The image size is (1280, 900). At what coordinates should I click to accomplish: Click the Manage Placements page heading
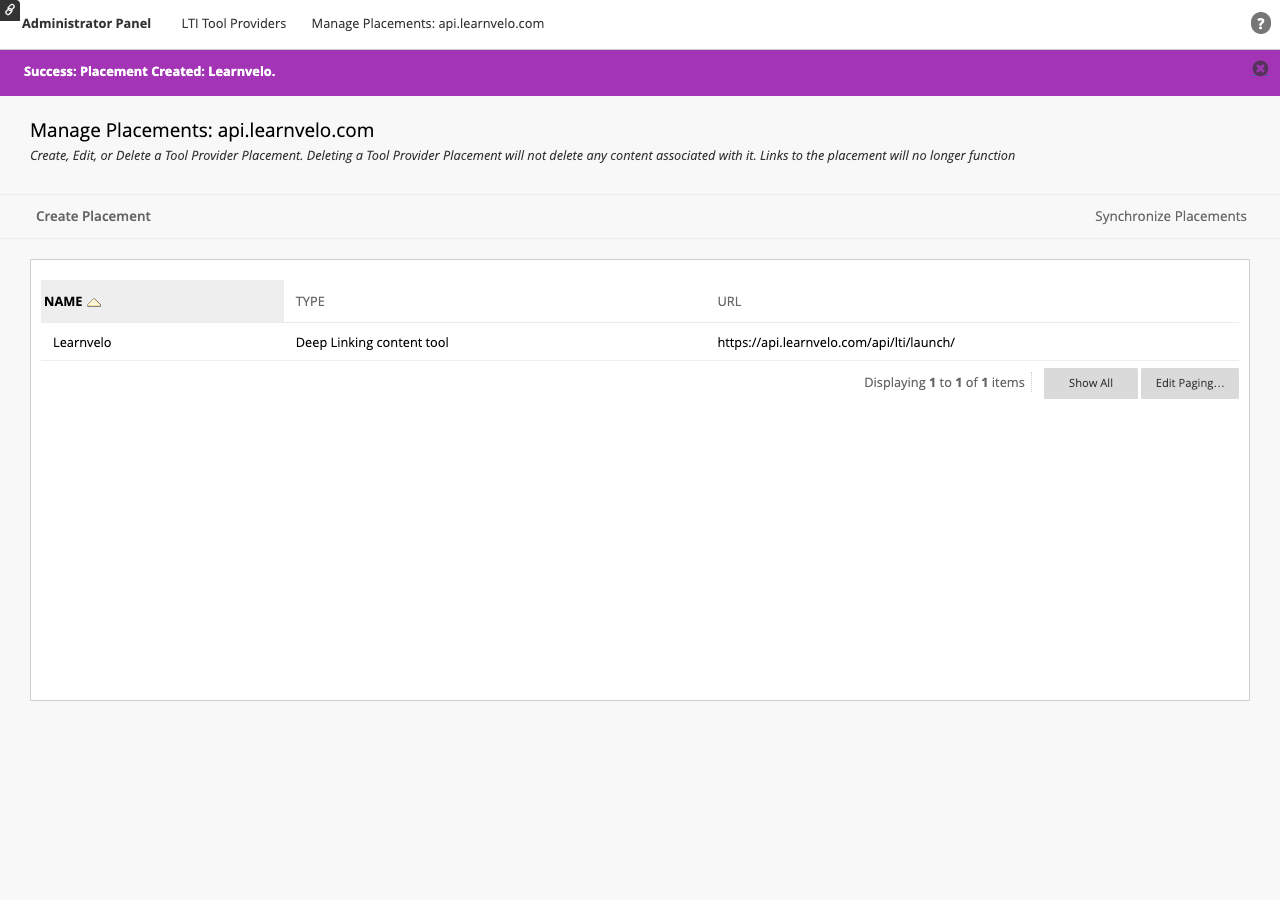202,130
